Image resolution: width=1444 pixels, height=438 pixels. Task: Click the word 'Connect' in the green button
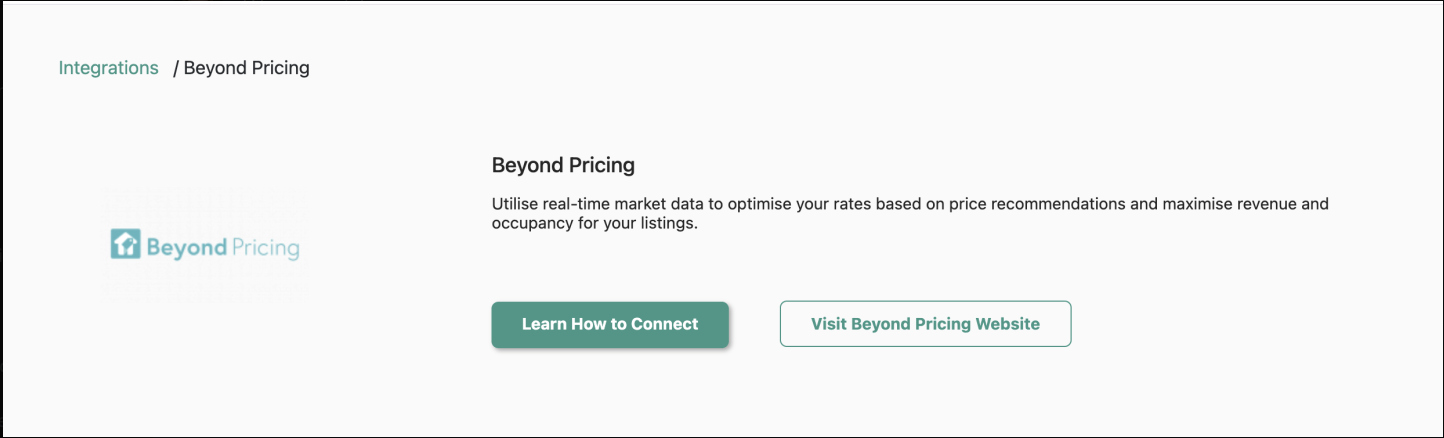[666, 324]
